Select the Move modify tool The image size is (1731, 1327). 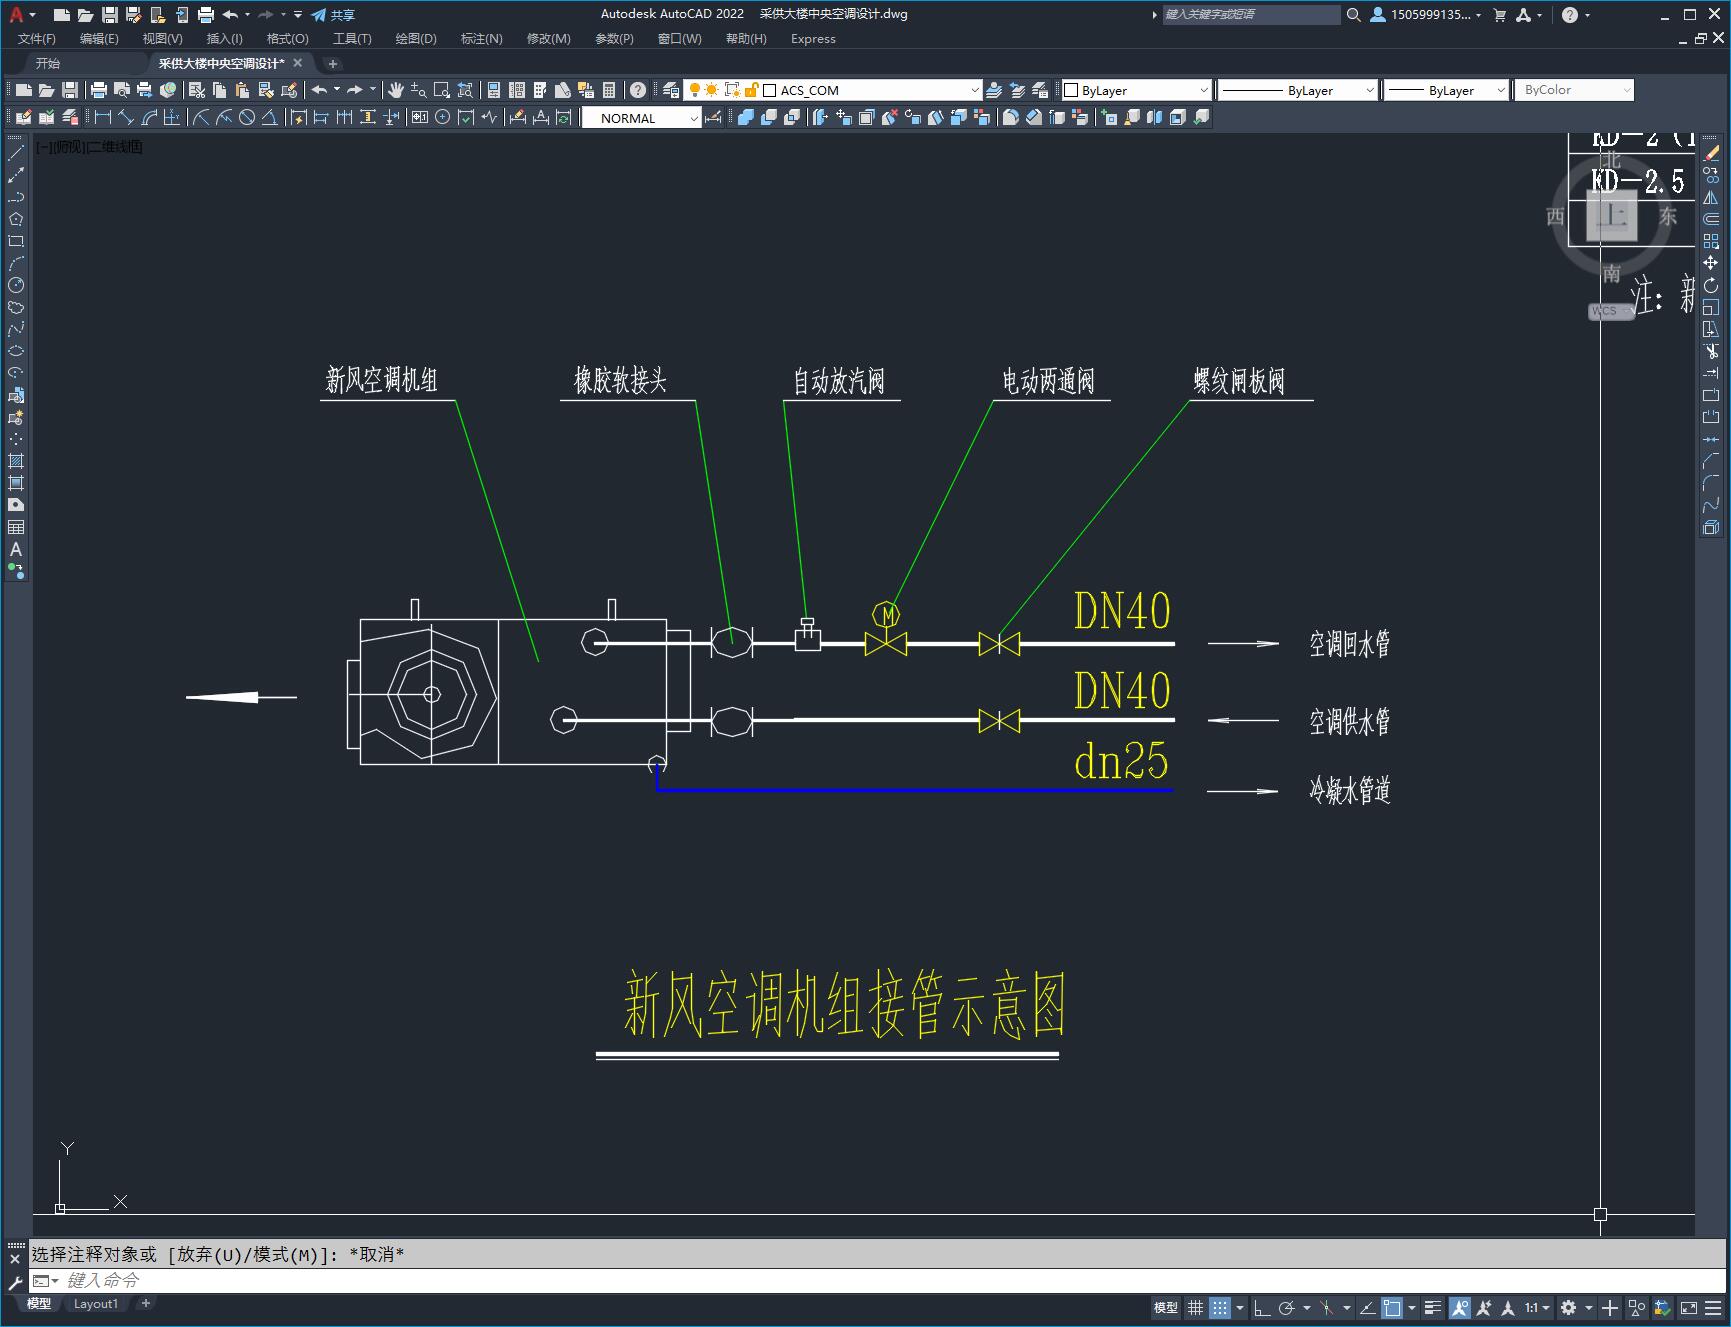tap(1711, 263)
